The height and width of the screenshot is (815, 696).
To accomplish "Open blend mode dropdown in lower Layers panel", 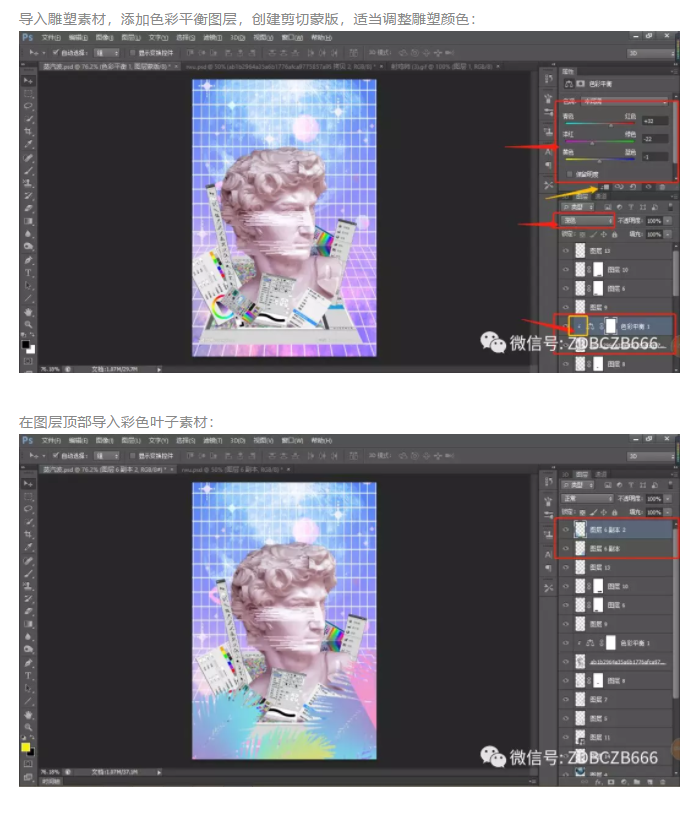I will point(587,499).
